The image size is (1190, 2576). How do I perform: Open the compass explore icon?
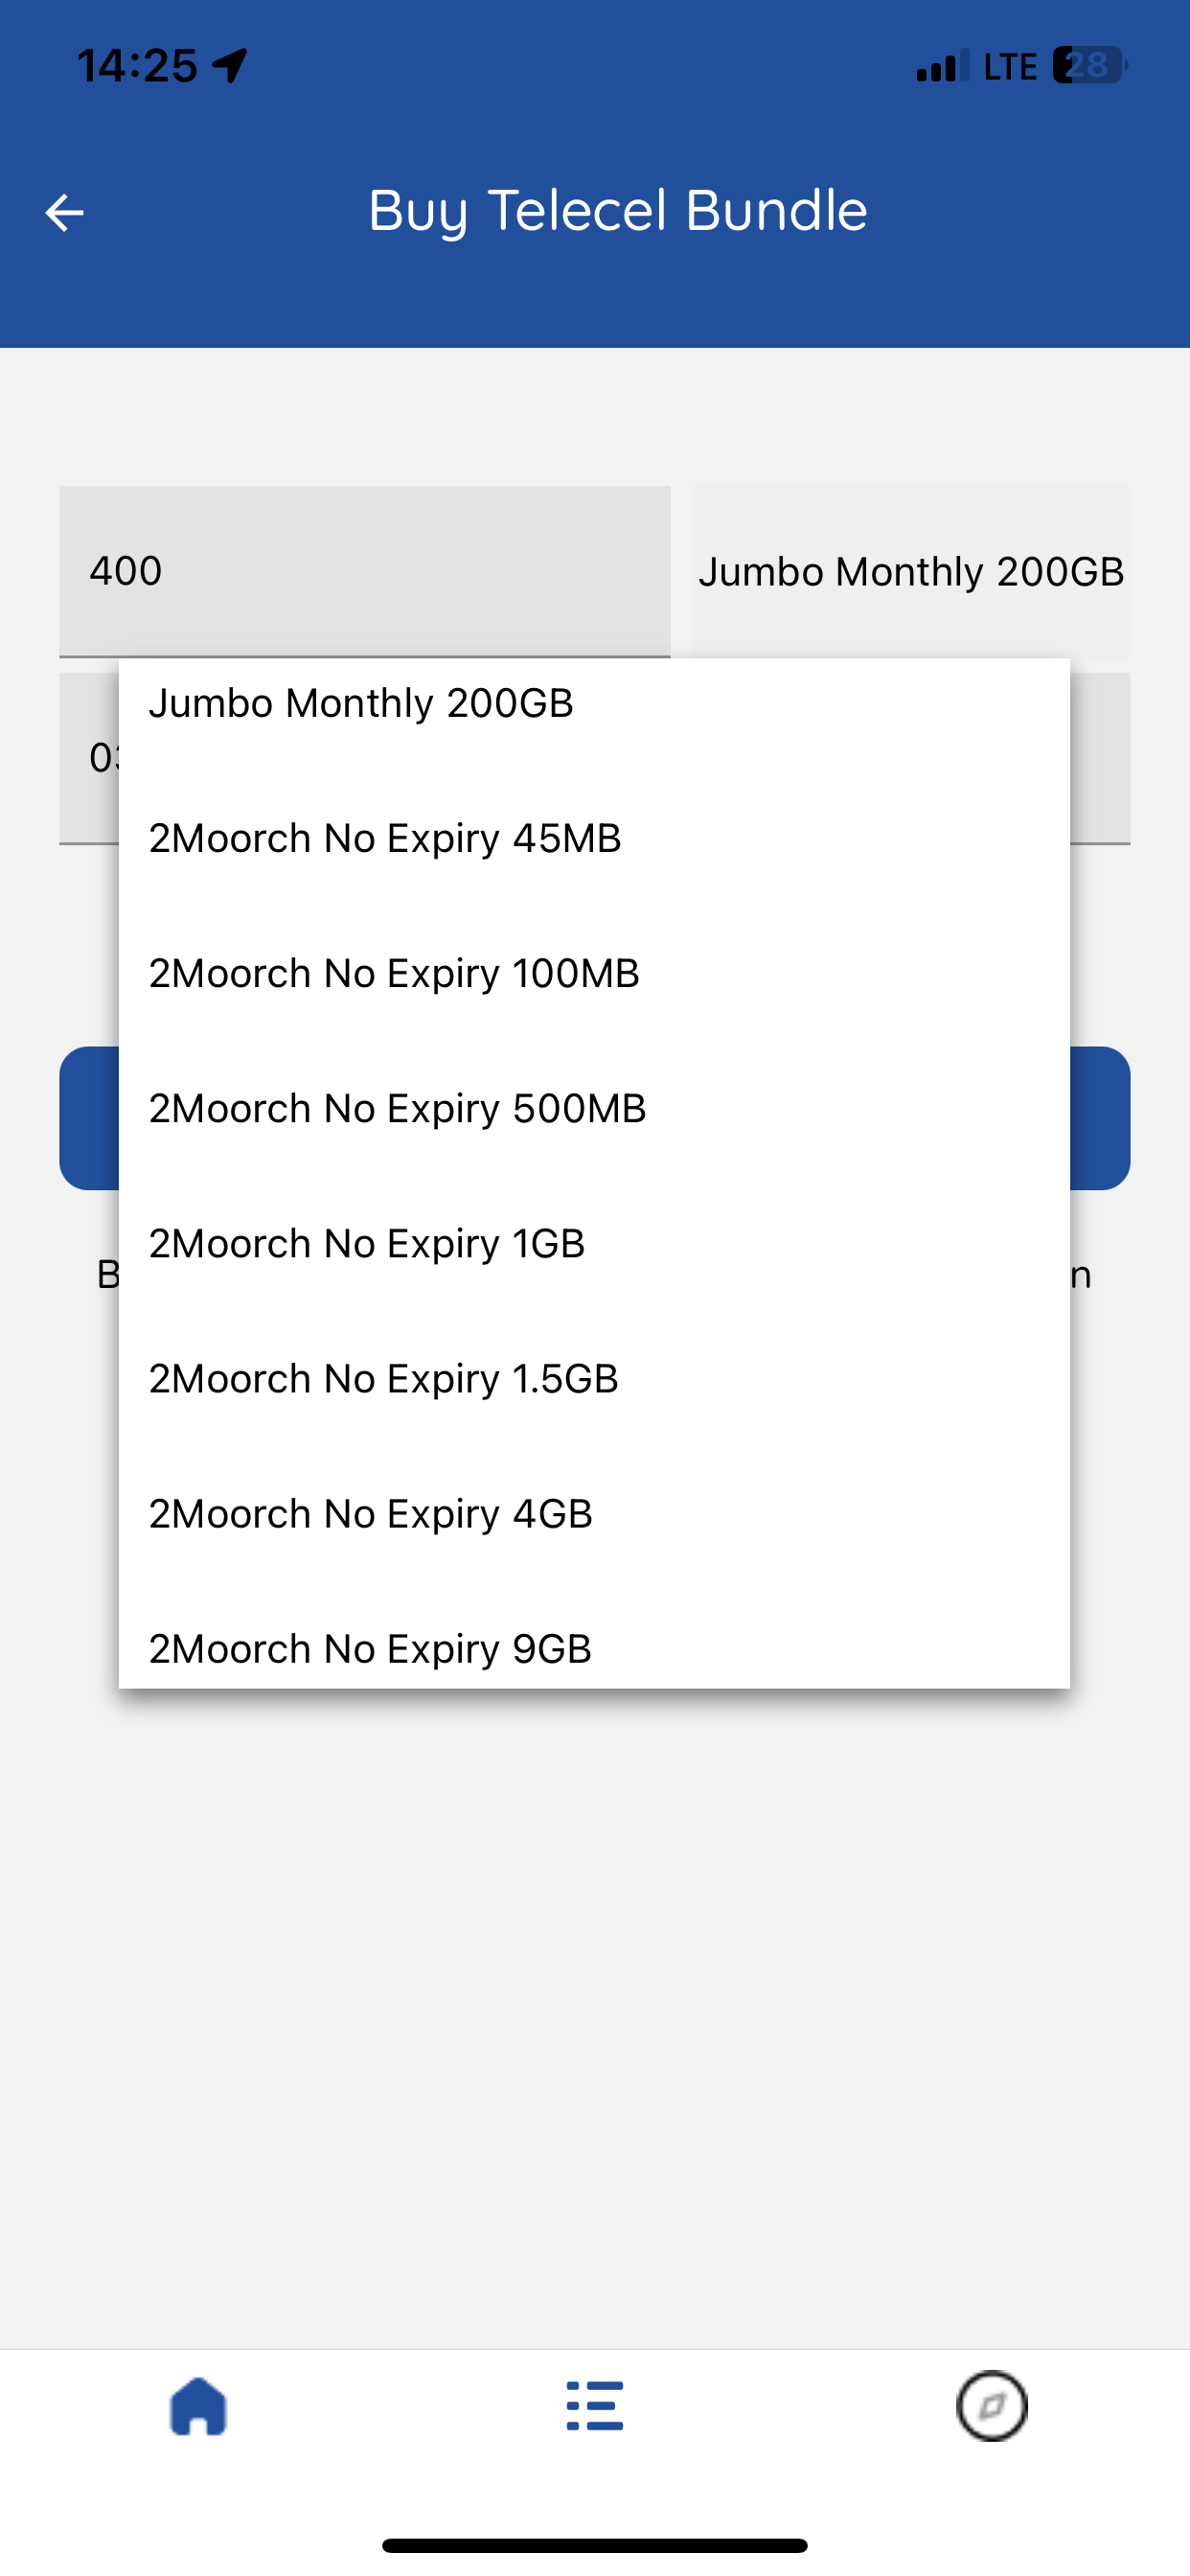coord(992,2405)
